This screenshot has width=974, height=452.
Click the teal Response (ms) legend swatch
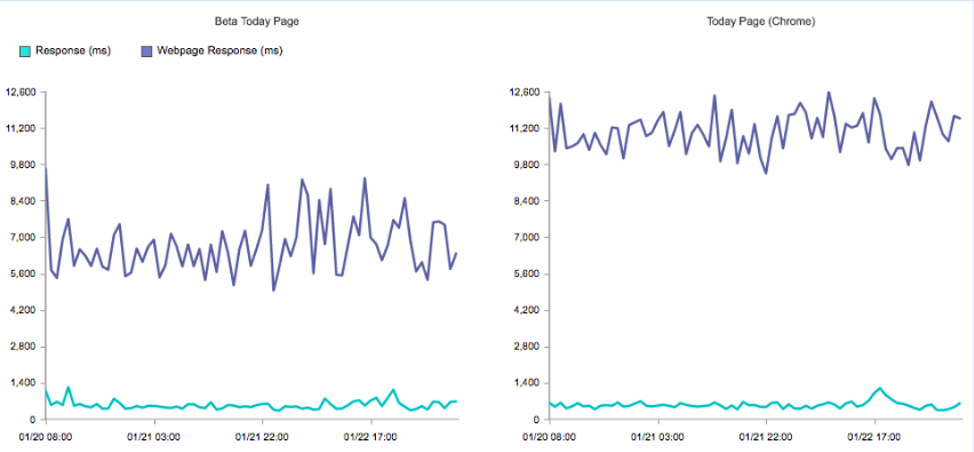[x=25, y=50]
